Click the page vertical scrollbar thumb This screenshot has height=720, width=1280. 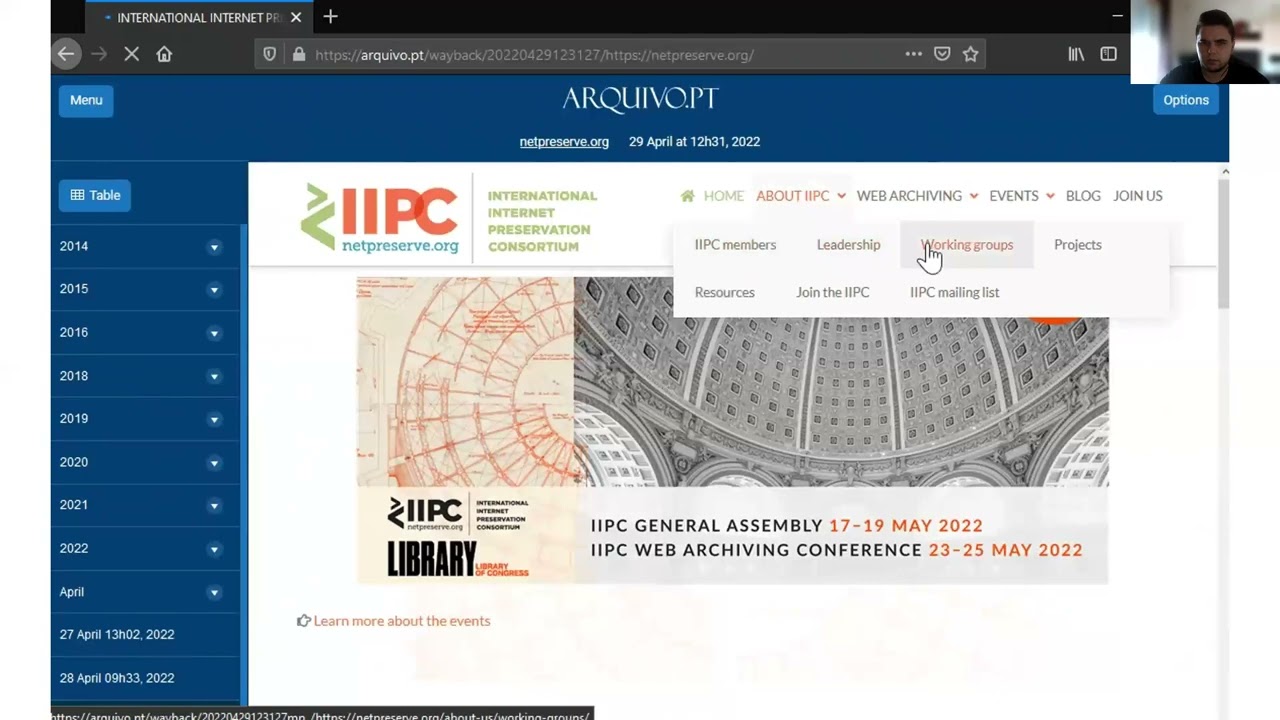[x=1223, y=245]
